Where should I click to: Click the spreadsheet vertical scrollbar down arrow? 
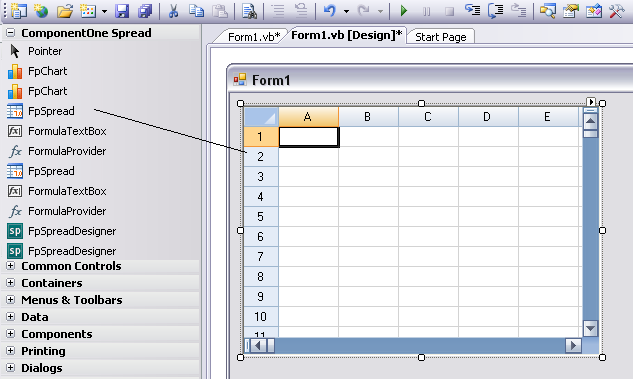pos(590,329)
